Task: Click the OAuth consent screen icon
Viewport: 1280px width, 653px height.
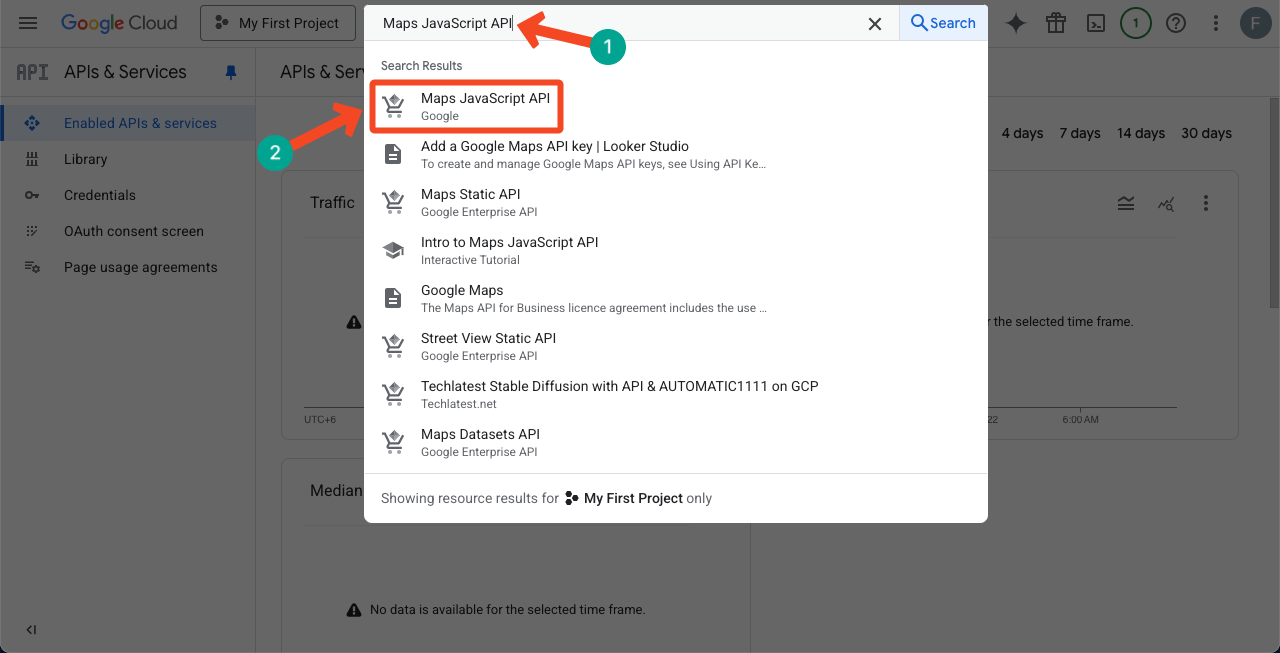Action: click(32, 231)
